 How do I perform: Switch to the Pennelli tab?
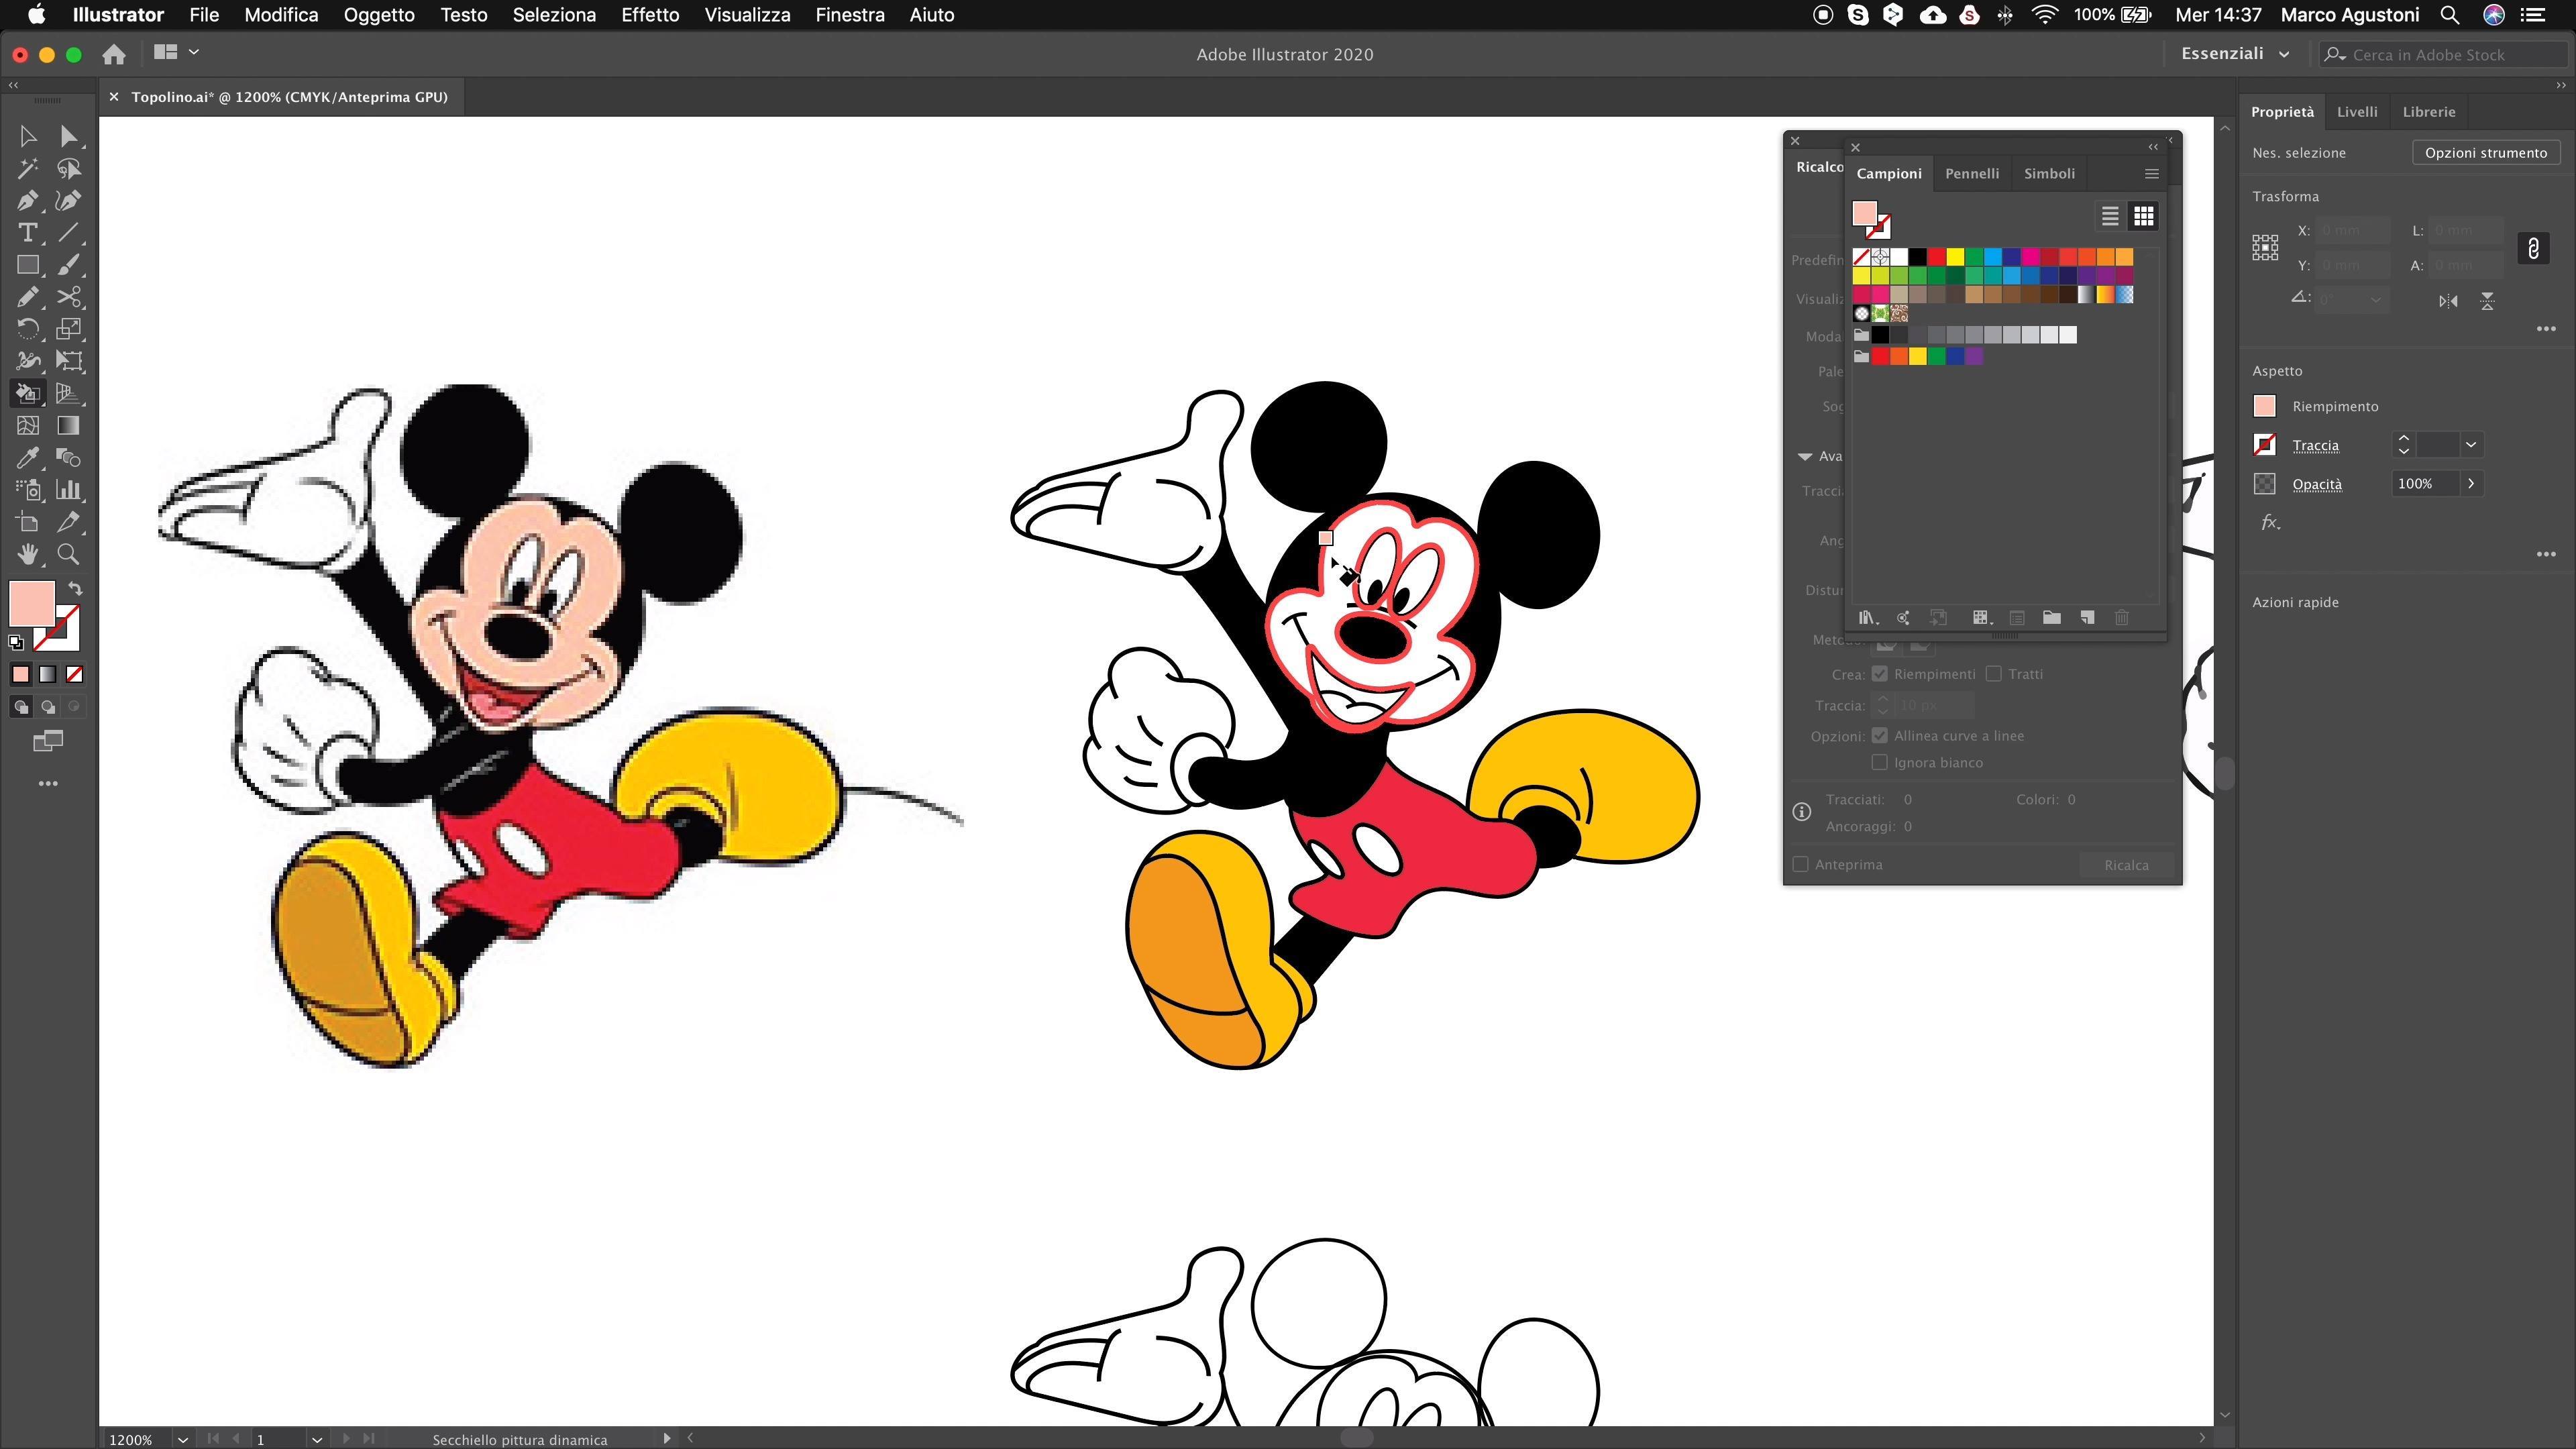click(1972, 174)
